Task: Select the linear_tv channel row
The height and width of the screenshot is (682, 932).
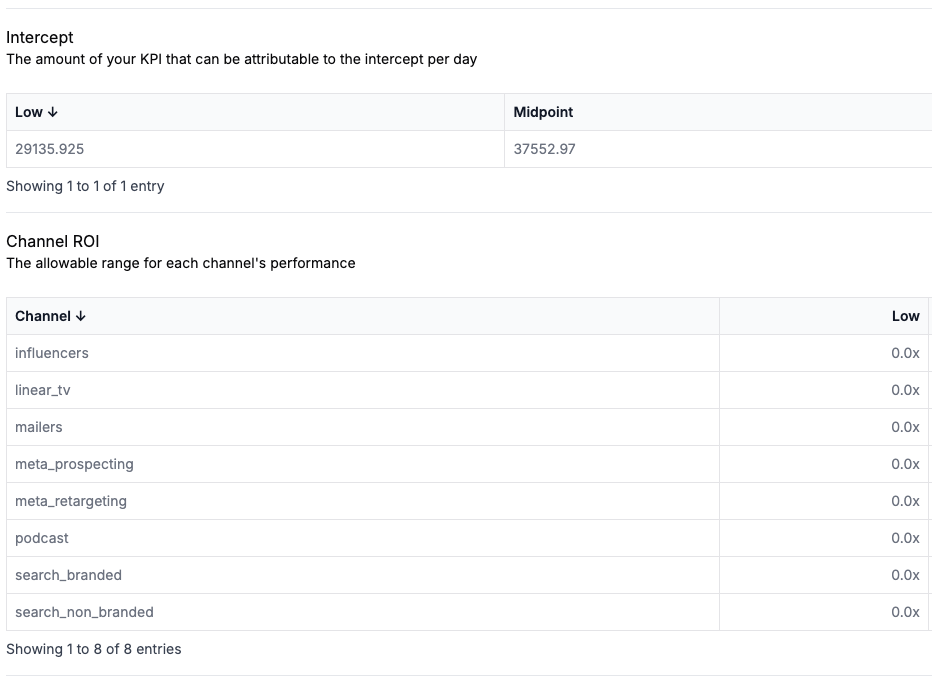Action: pos(43,390)
